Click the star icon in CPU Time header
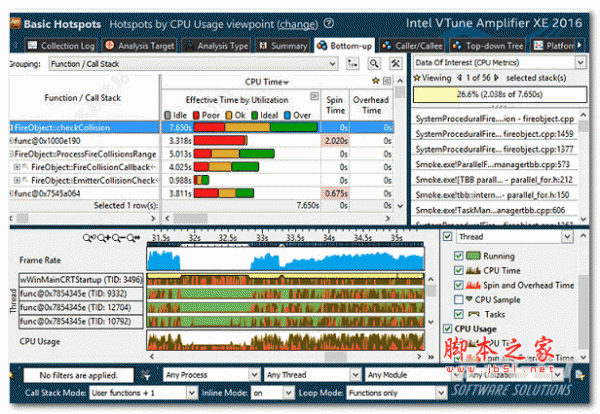The height and width of the screenshot is (414, 600). [376, 81]
